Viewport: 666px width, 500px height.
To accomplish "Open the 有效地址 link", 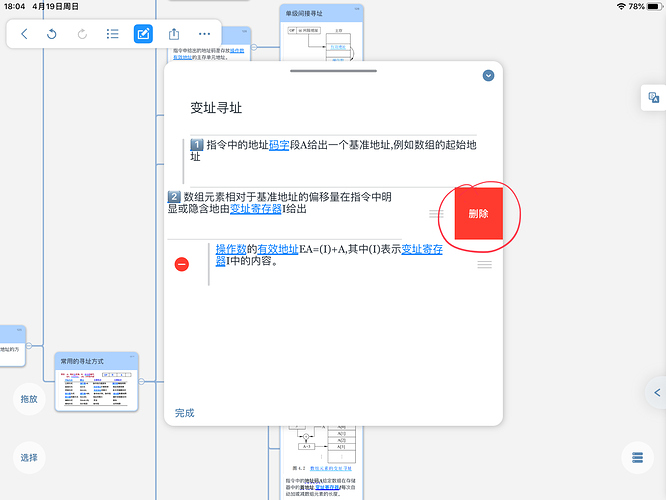I will [278, 249].
